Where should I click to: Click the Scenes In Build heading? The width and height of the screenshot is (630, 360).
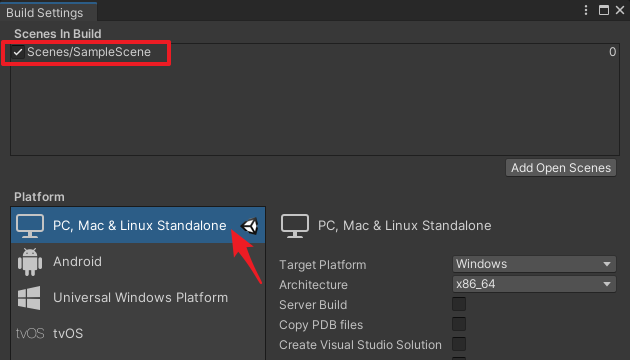[x=57, y=34]
